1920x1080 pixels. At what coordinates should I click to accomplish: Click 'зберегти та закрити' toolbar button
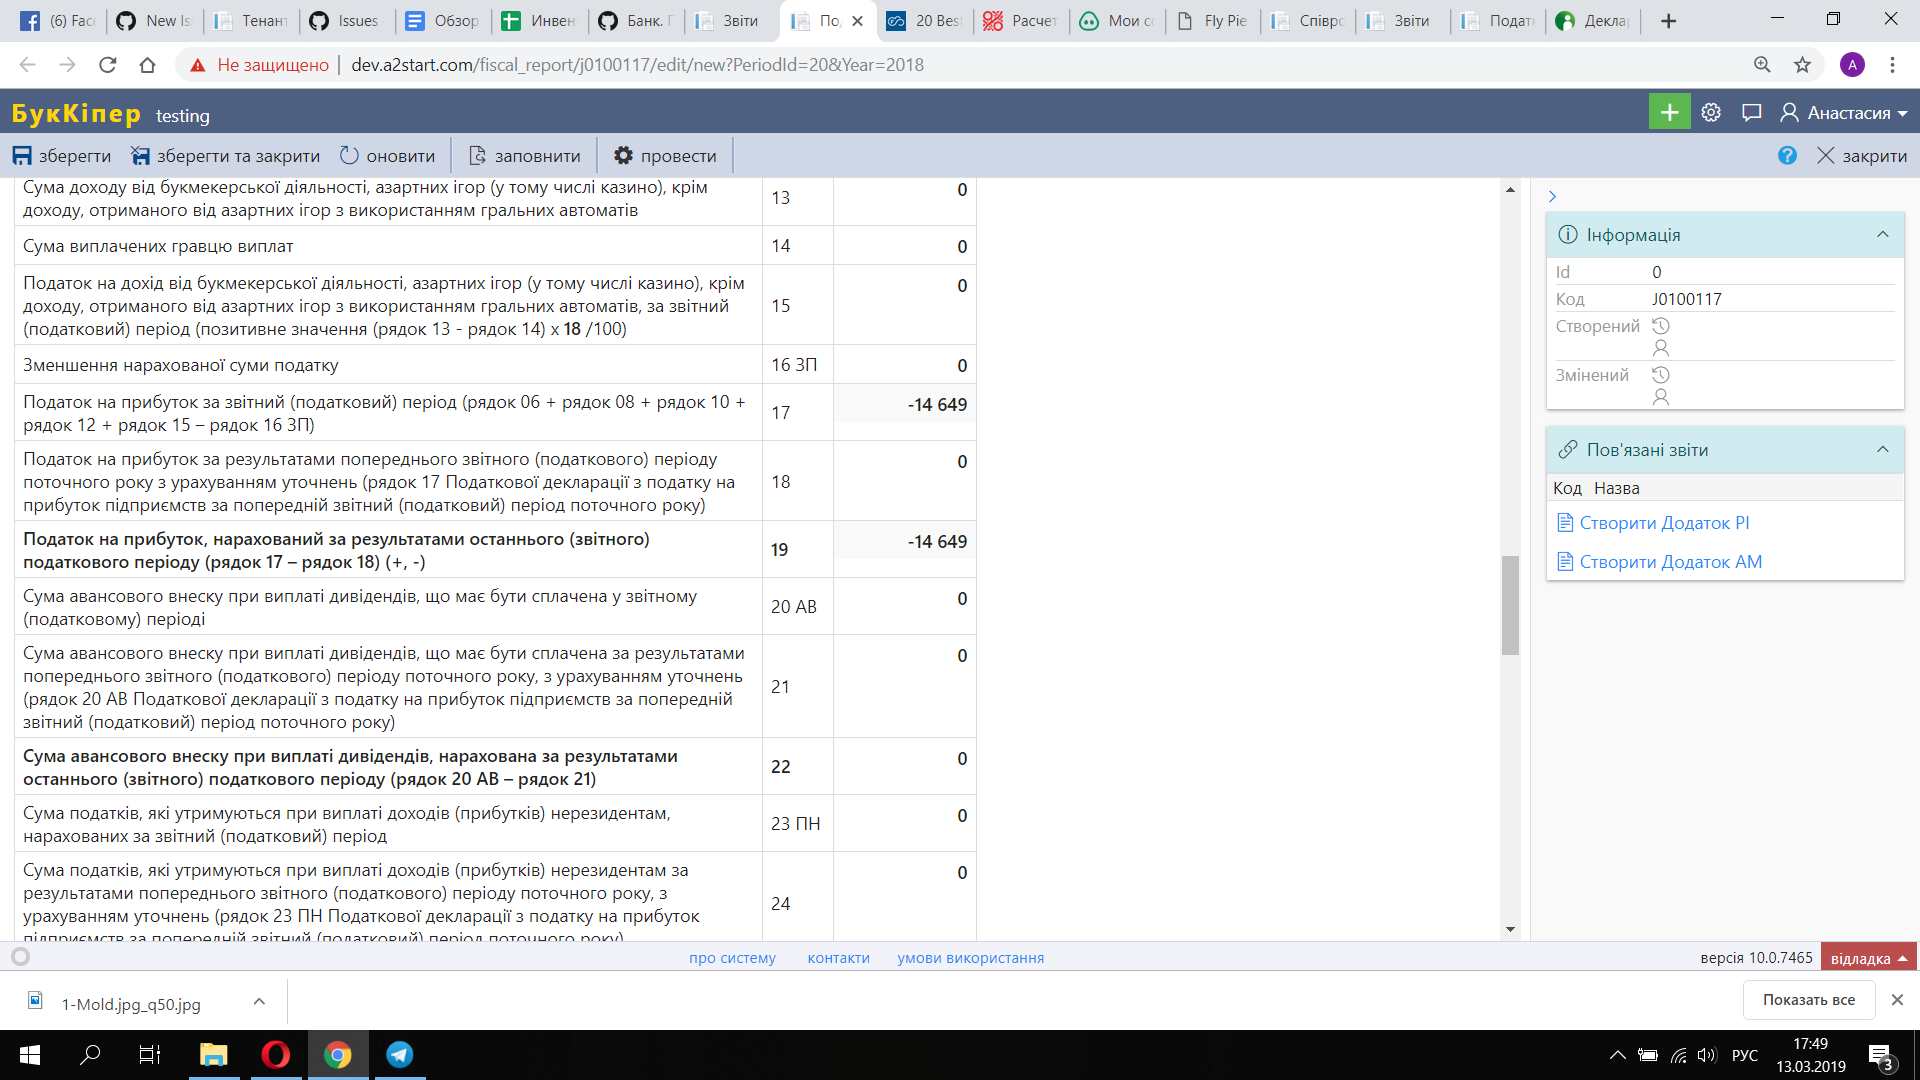pos(226,156)
